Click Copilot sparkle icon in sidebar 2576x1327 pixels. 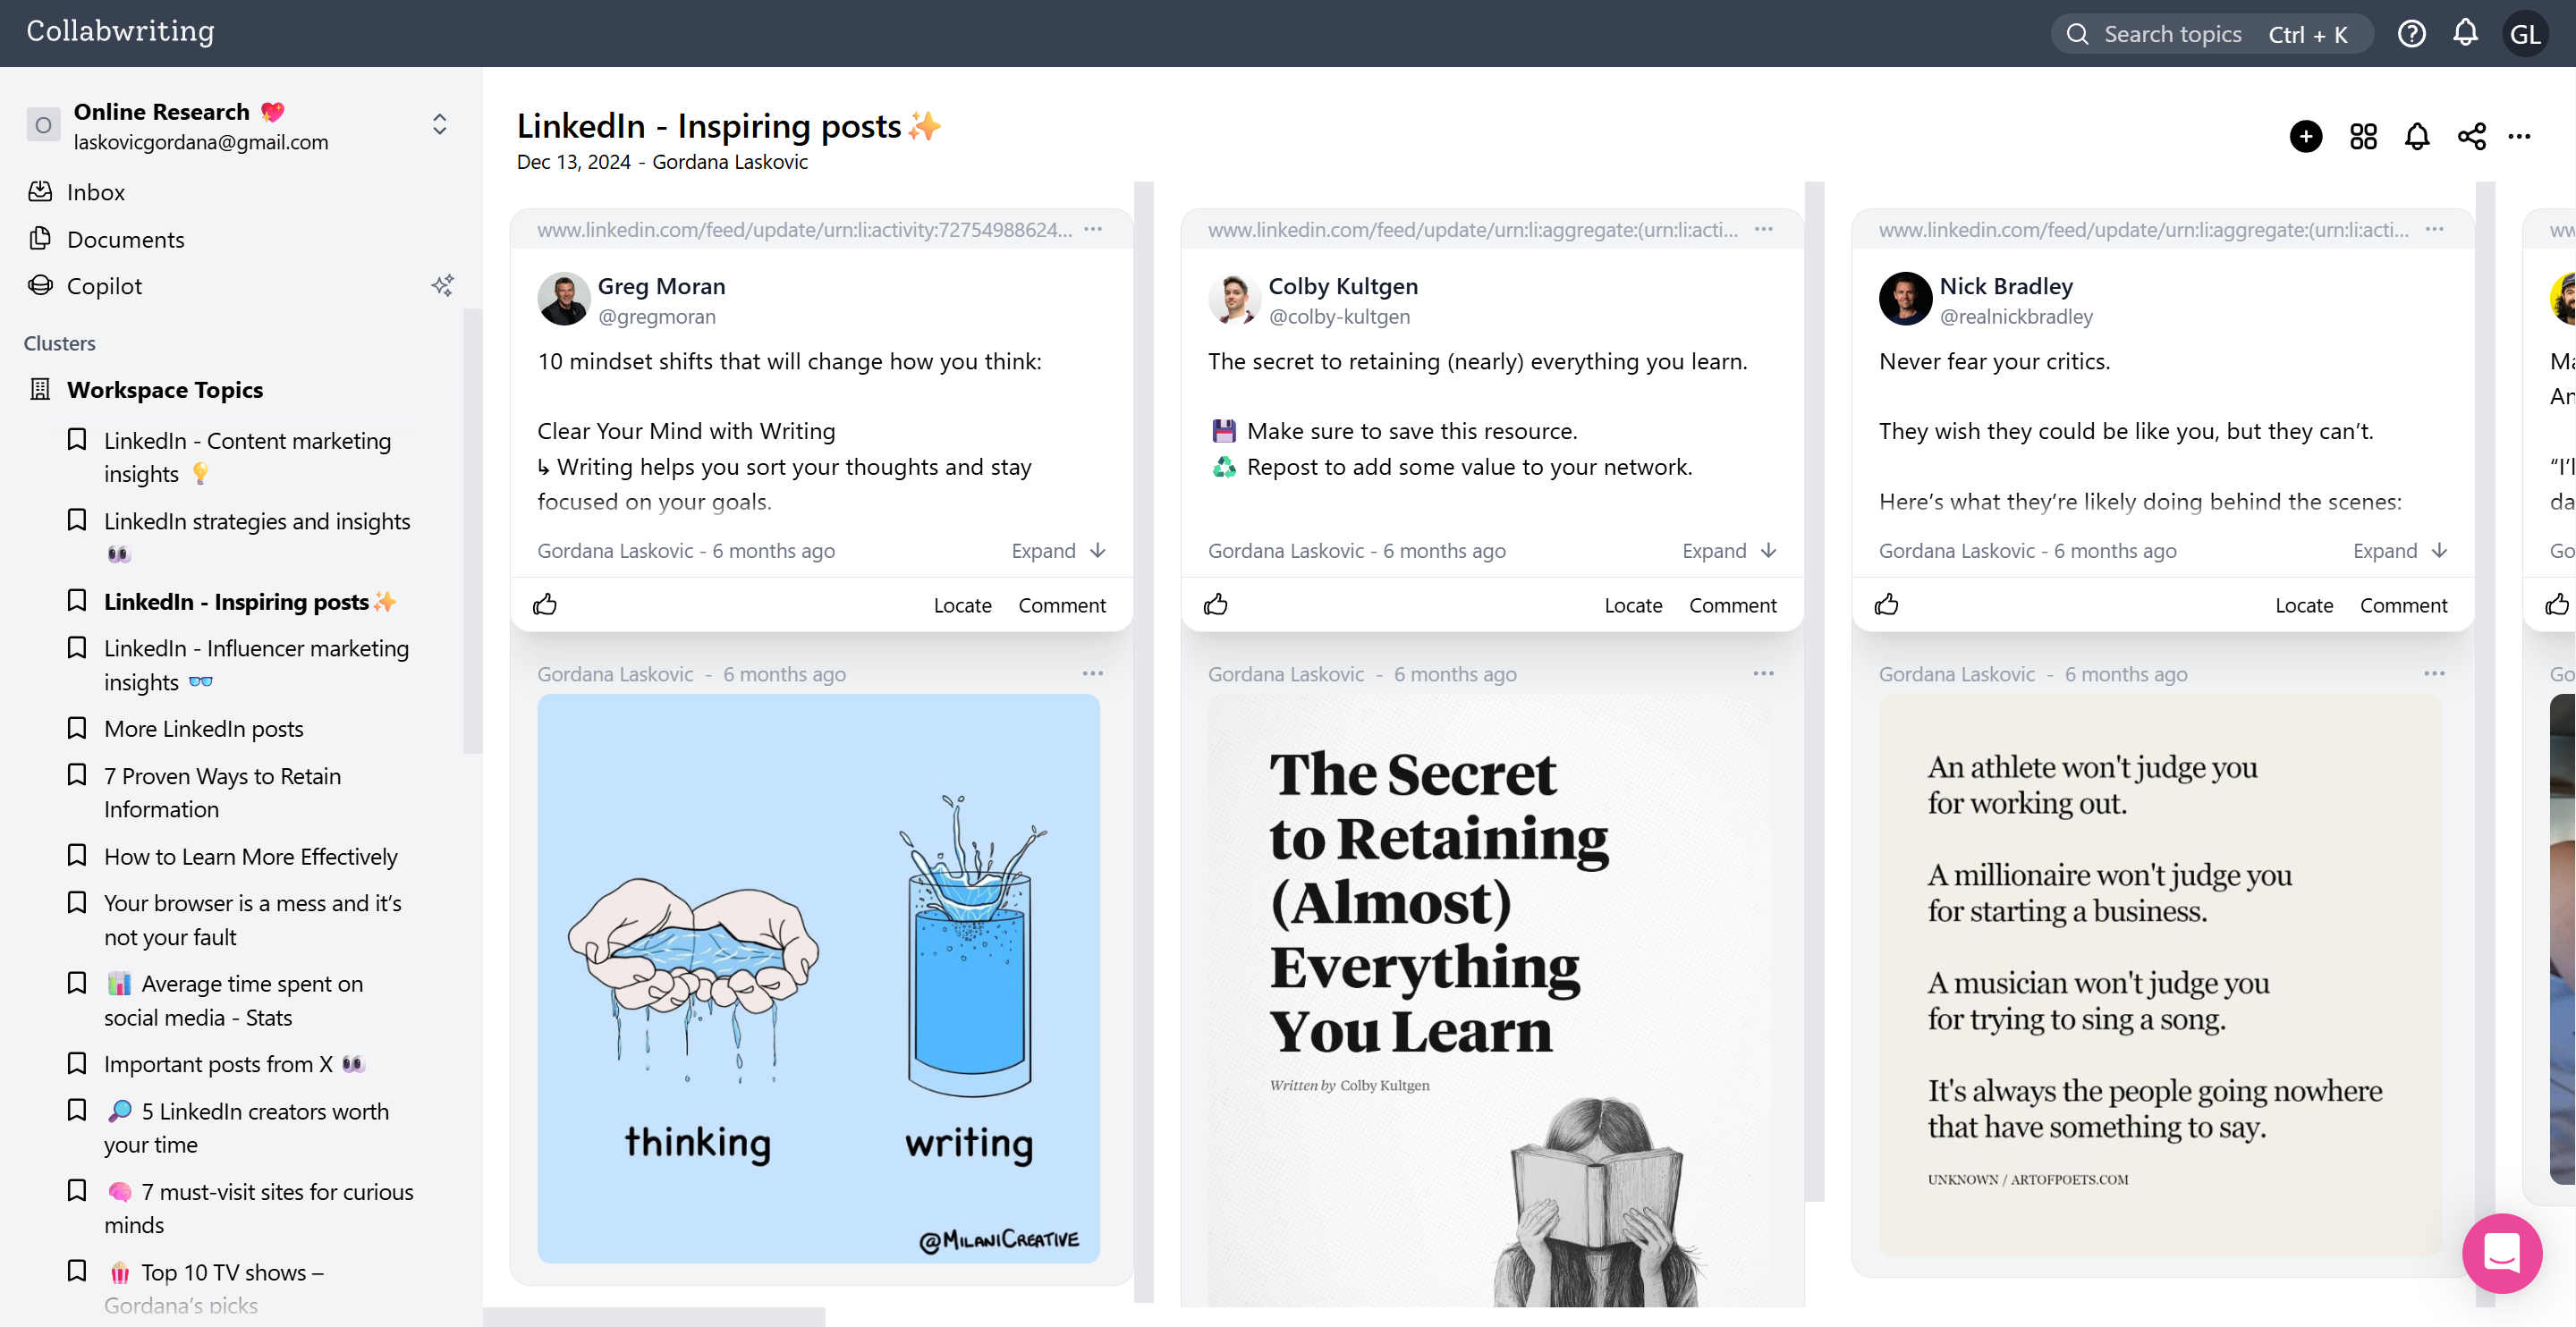coord(442,286)
